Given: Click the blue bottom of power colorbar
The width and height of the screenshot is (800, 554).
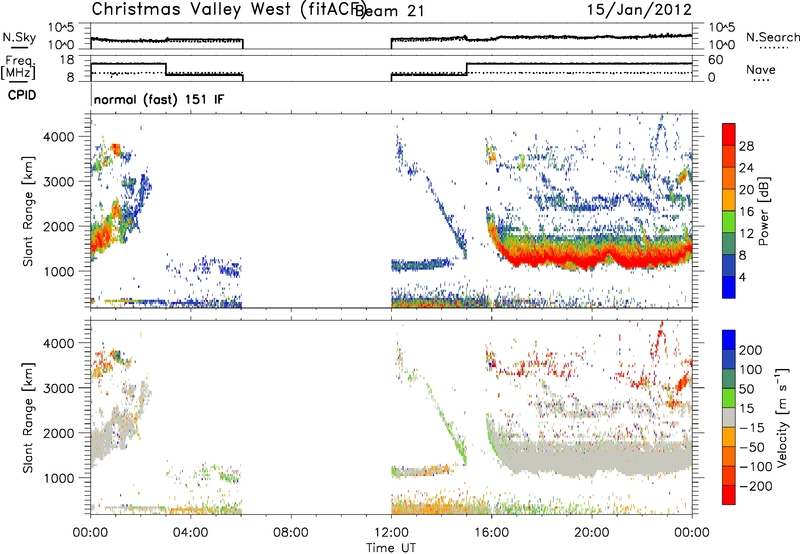Looking at the screenshot, I should [729, 287].
